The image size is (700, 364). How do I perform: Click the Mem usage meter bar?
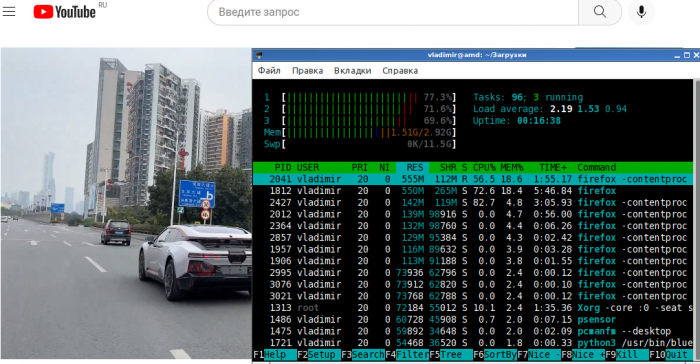tap(369, 133)
